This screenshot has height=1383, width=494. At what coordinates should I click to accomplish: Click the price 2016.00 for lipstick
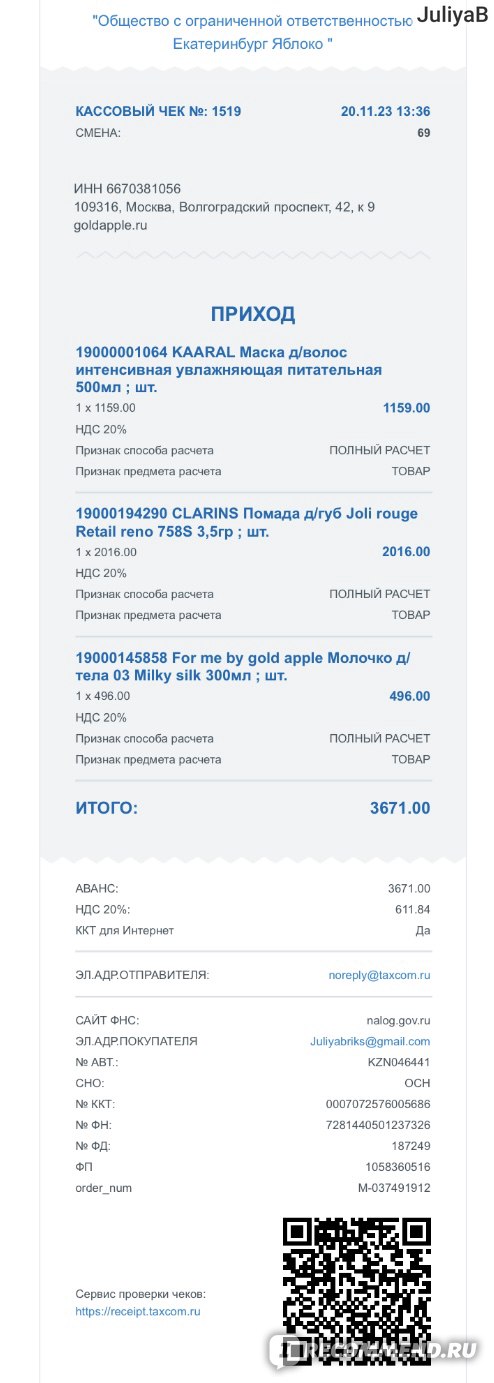click(406, 551)
